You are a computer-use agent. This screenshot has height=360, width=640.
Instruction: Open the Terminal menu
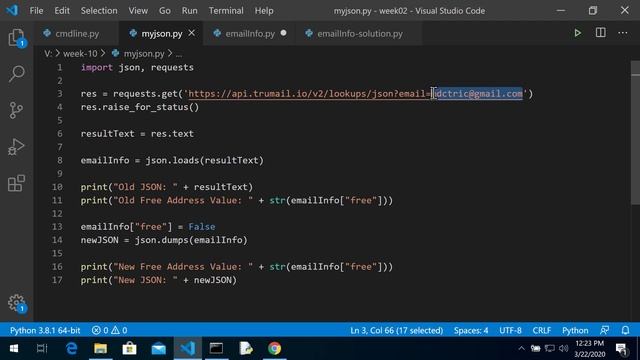tap(226, 11)
